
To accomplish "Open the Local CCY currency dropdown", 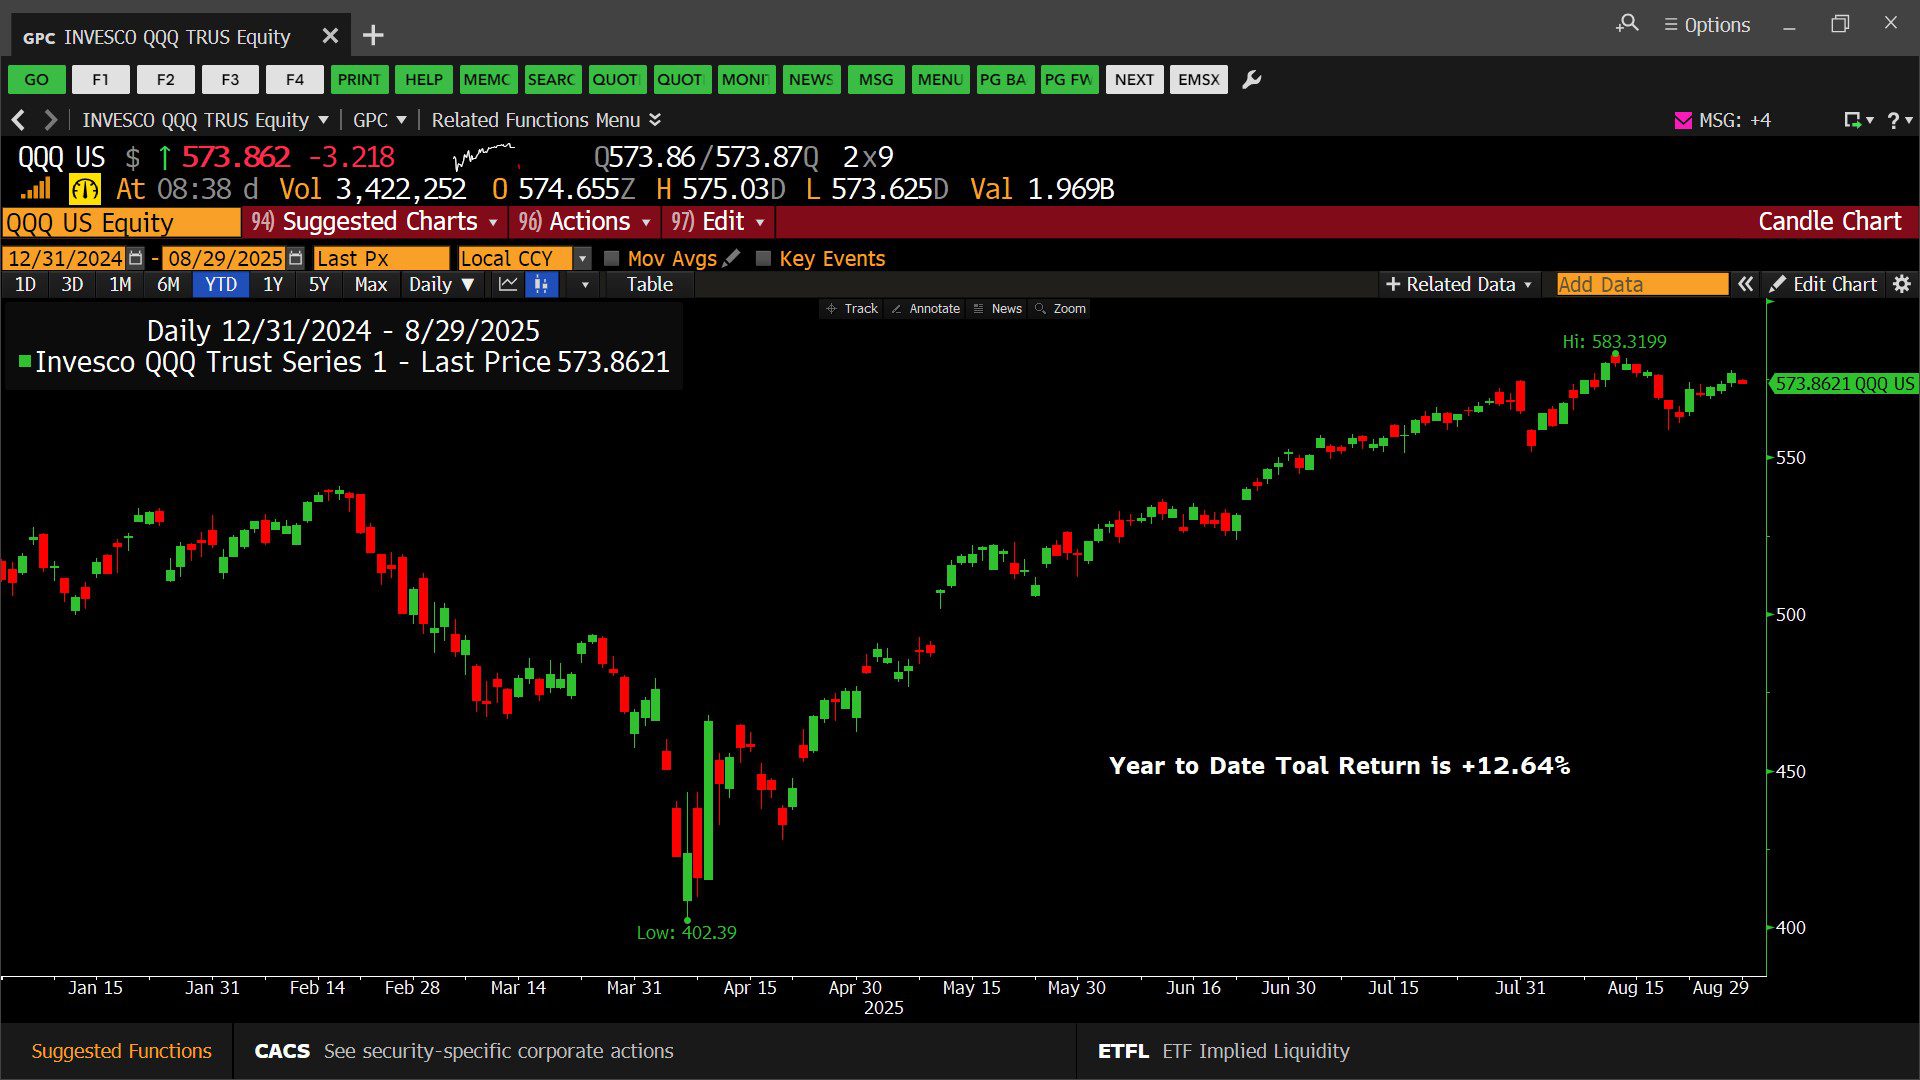I will [582, 258].
